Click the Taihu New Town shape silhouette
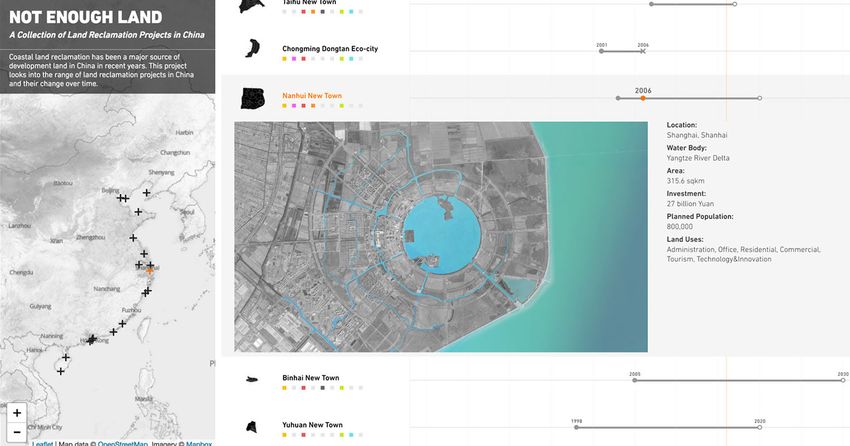Image resolution: width=850 pixels, height=446 pixels. pyautogui.click(x=252, y=5)
